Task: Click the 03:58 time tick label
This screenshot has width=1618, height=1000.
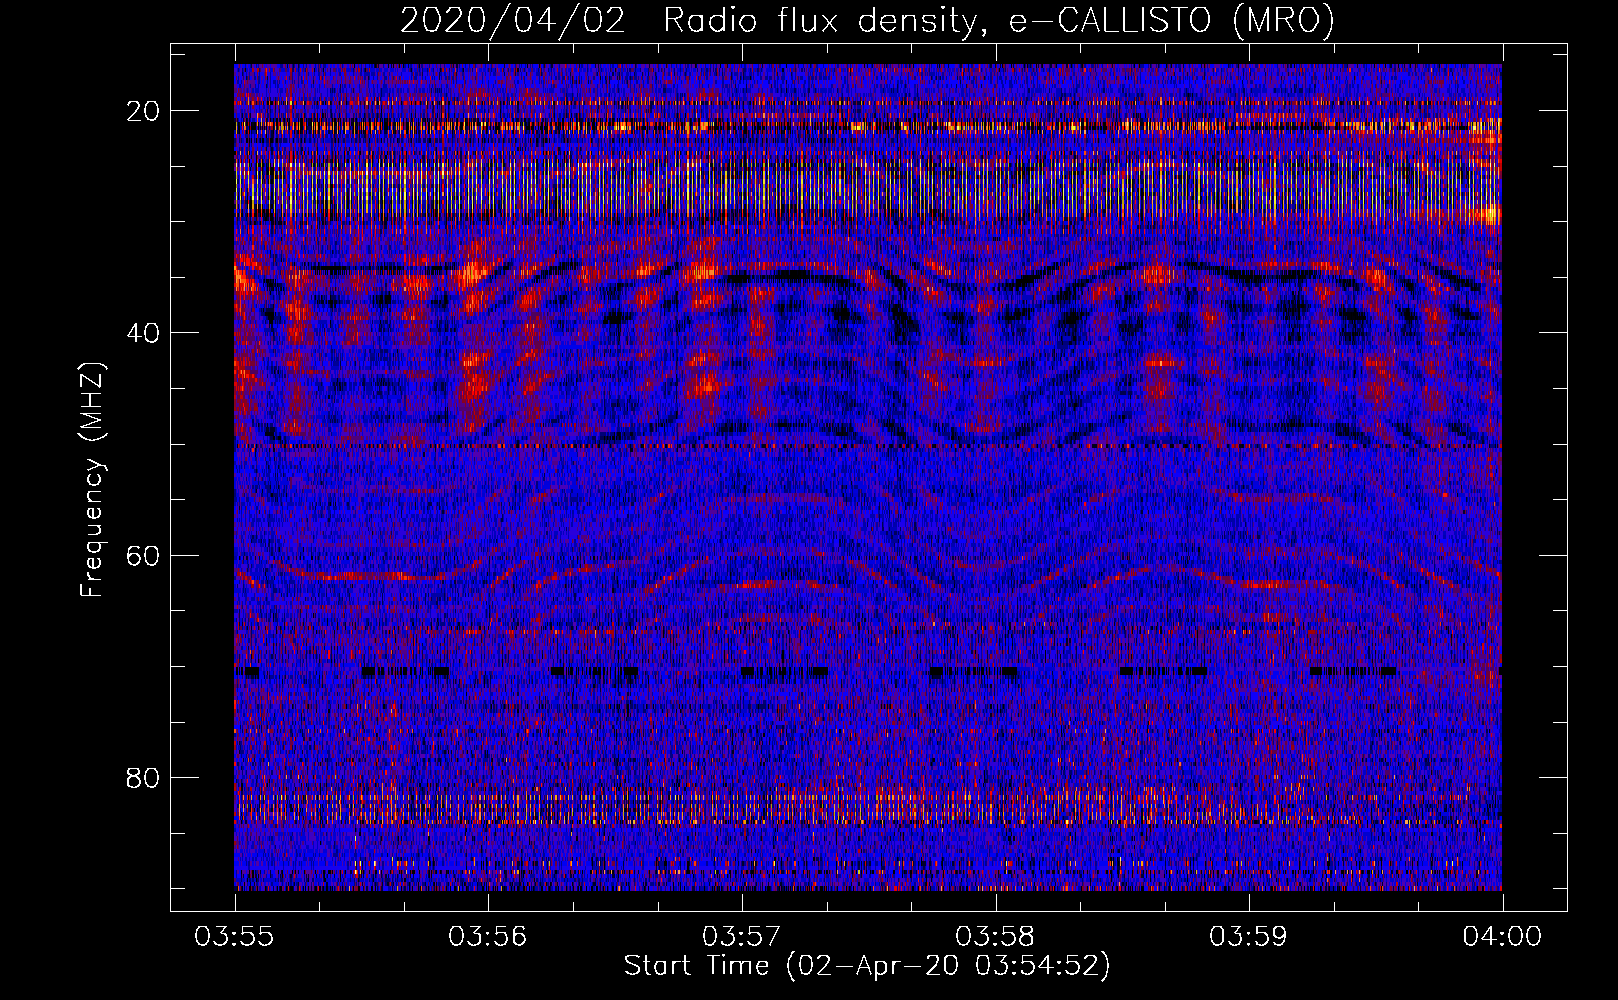Action: click(x=996, y=937)
